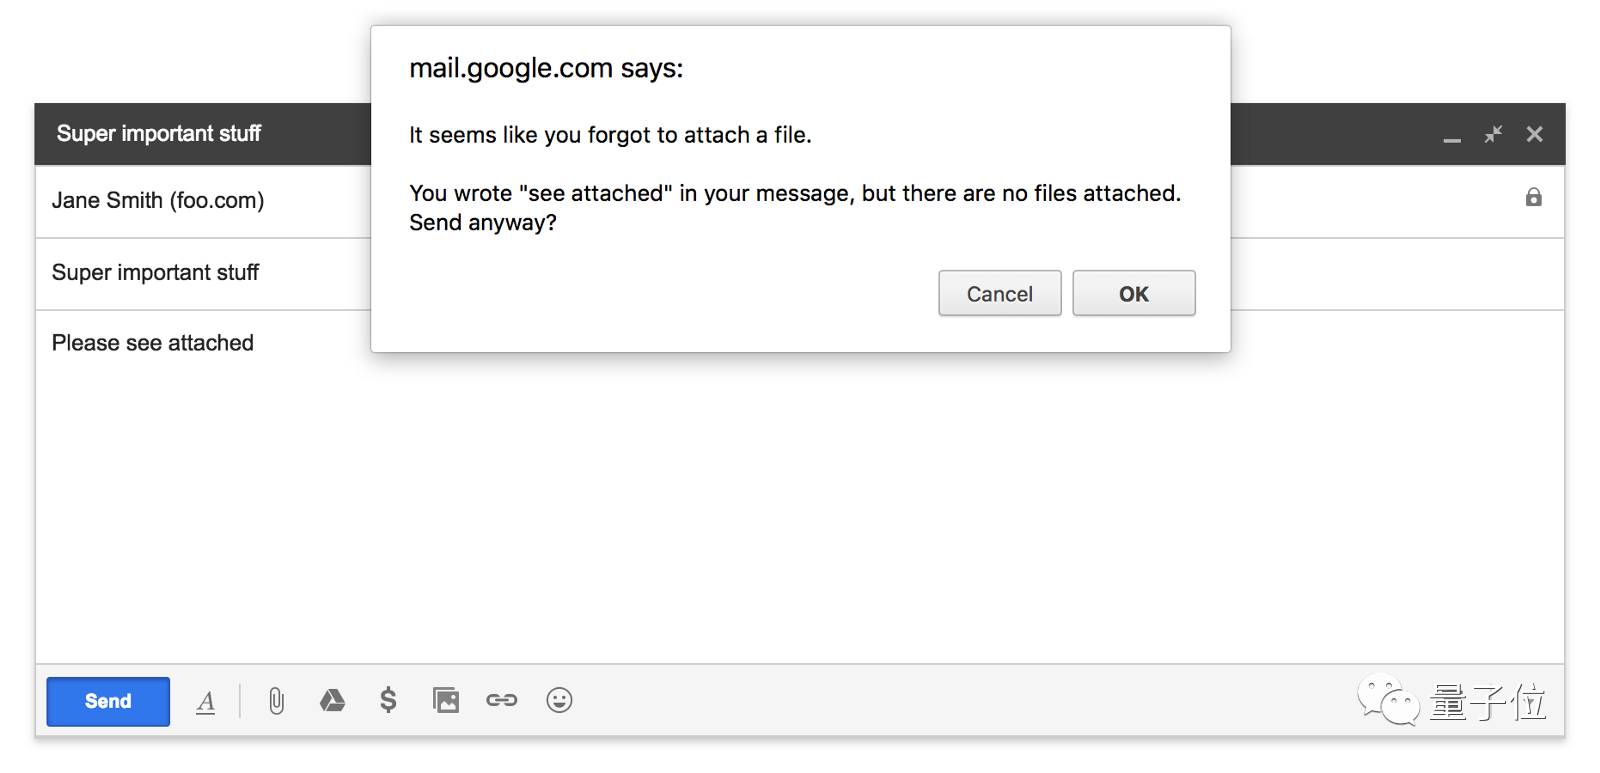Viewport: 1600px width, 773px height.
Task: Attach a file with the paperclip icon
Action: 276,701
